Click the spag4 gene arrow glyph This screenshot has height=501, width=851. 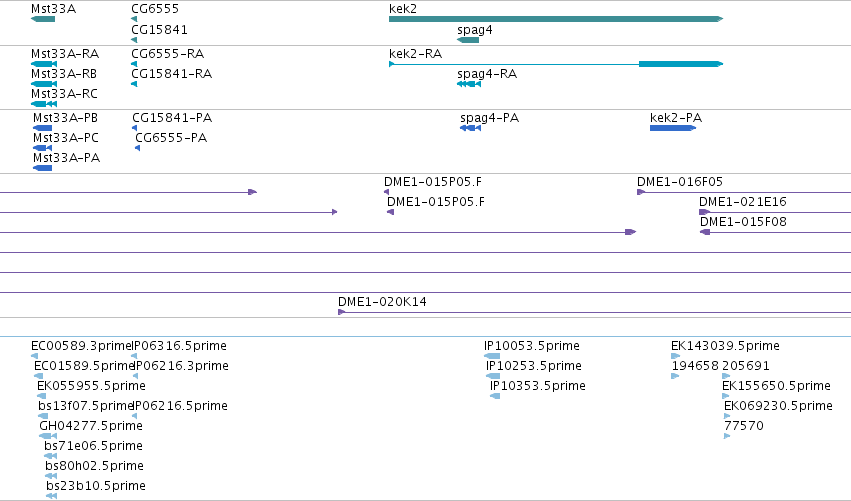(468, 40)
